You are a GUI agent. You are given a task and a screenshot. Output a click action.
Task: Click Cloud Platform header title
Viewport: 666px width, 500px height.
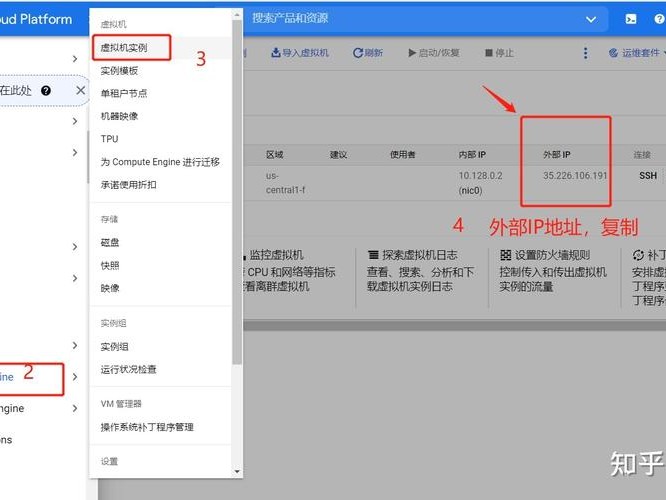36,19
